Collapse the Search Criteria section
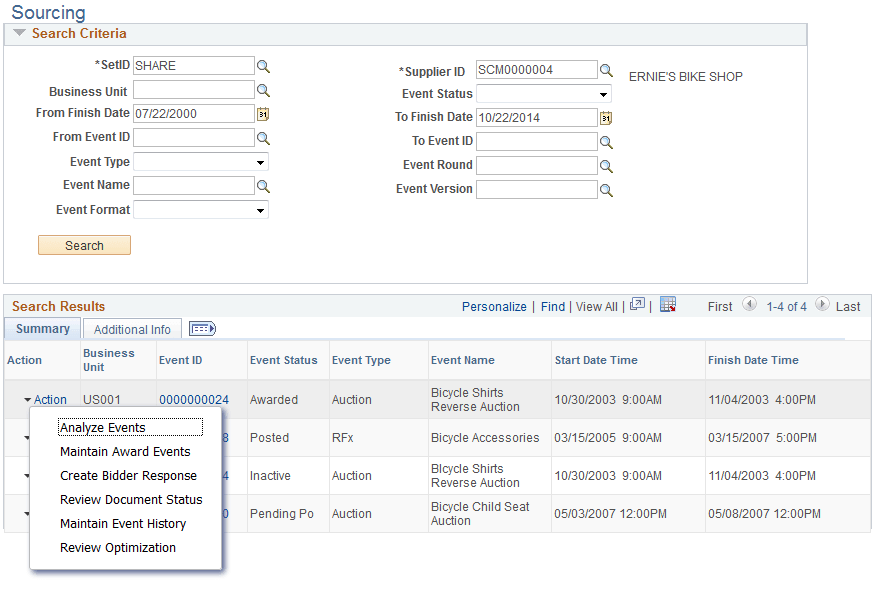The width and height of the screenshot is (881, 590). pyautogui.click(x=19, y=33)
